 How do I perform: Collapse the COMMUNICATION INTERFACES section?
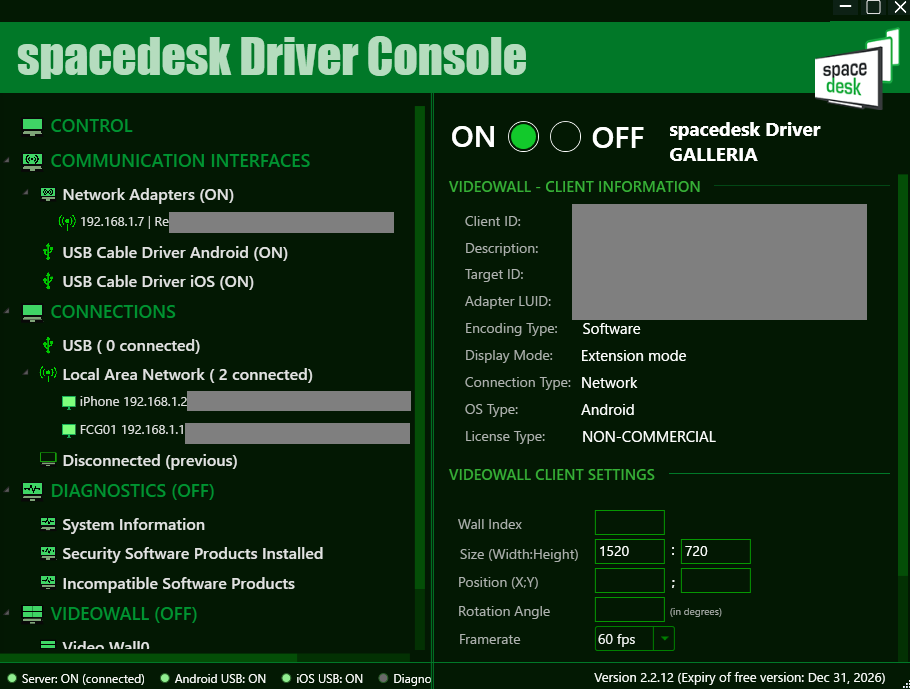(8, 161)
